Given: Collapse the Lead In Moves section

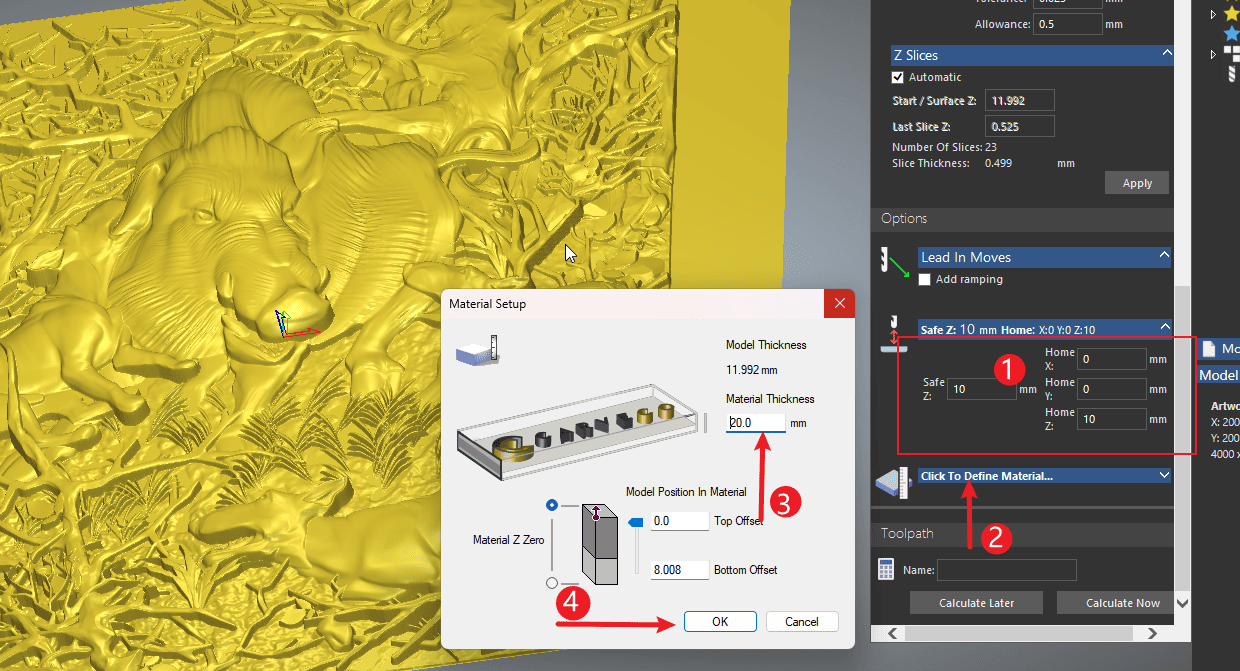Looking at the screenshot, I should click(x=1164, y=257).
